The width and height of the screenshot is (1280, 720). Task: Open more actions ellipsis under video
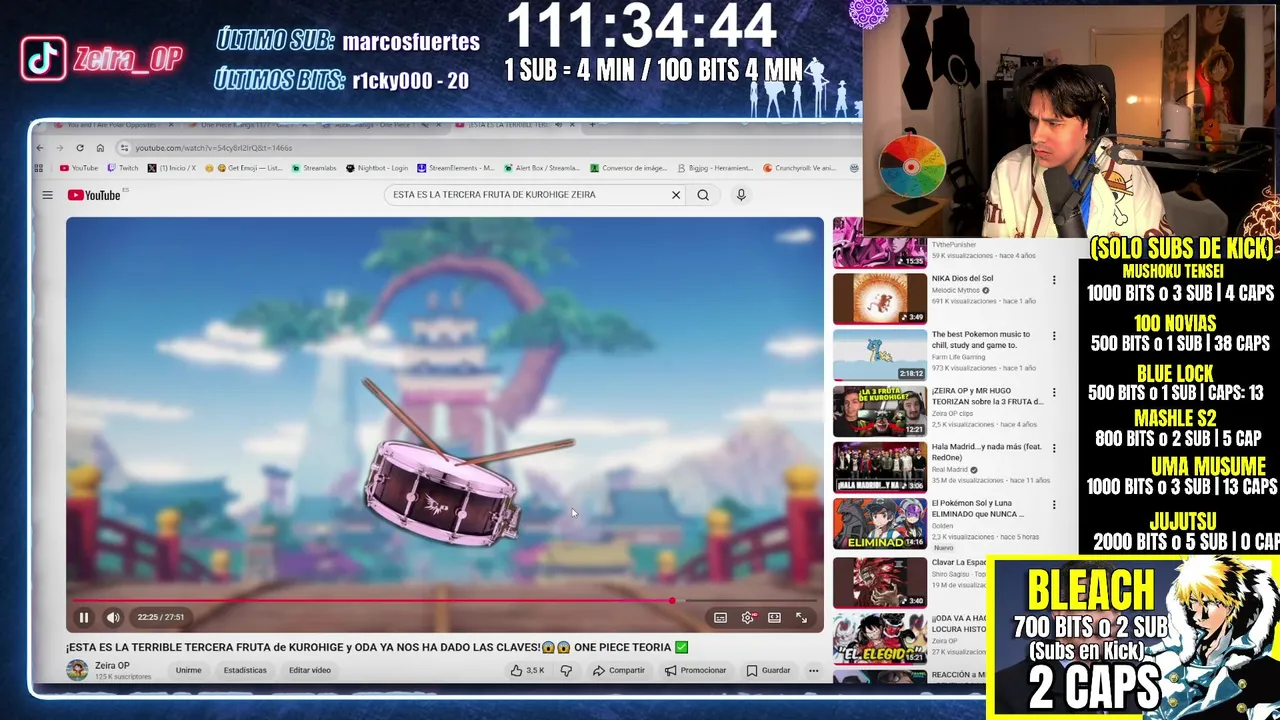(x=814, y=670)
